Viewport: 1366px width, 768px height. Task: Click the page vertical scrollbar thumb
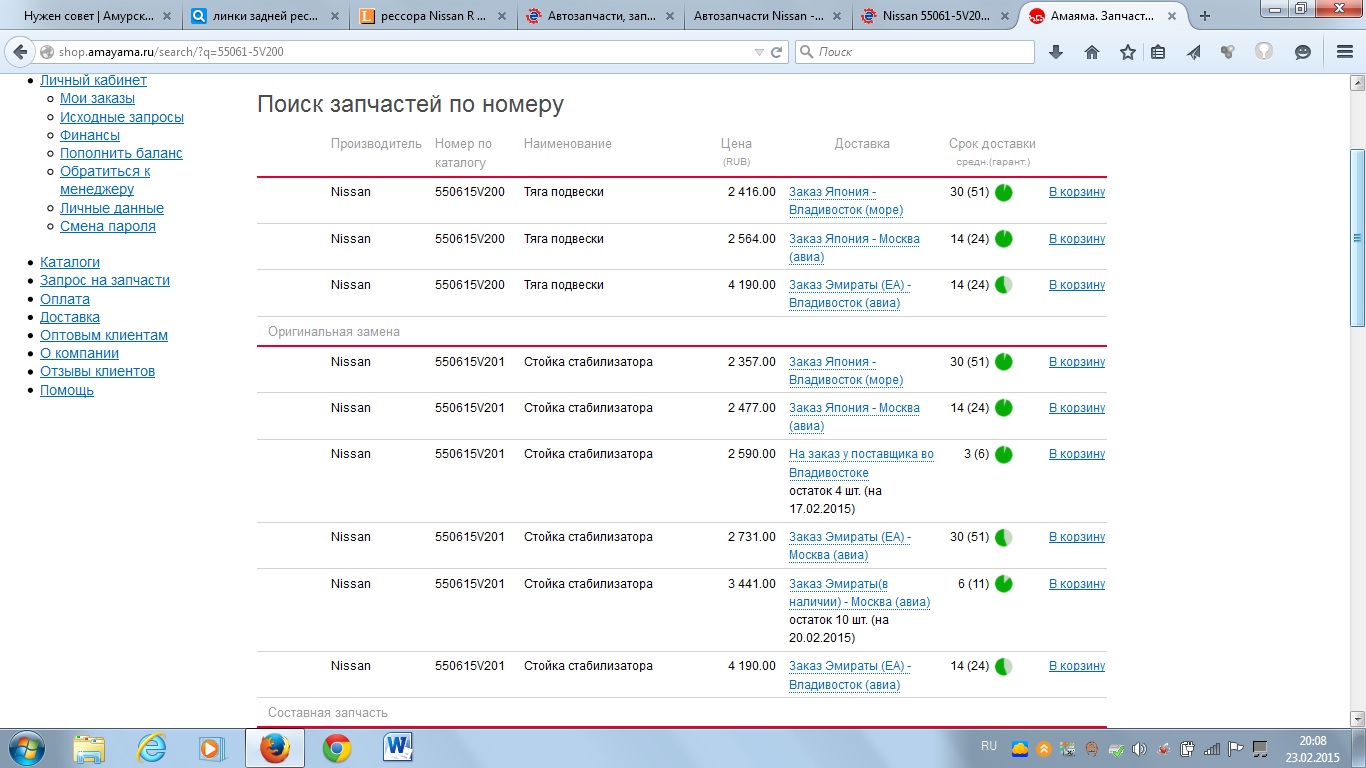(x=1357, y=237)
